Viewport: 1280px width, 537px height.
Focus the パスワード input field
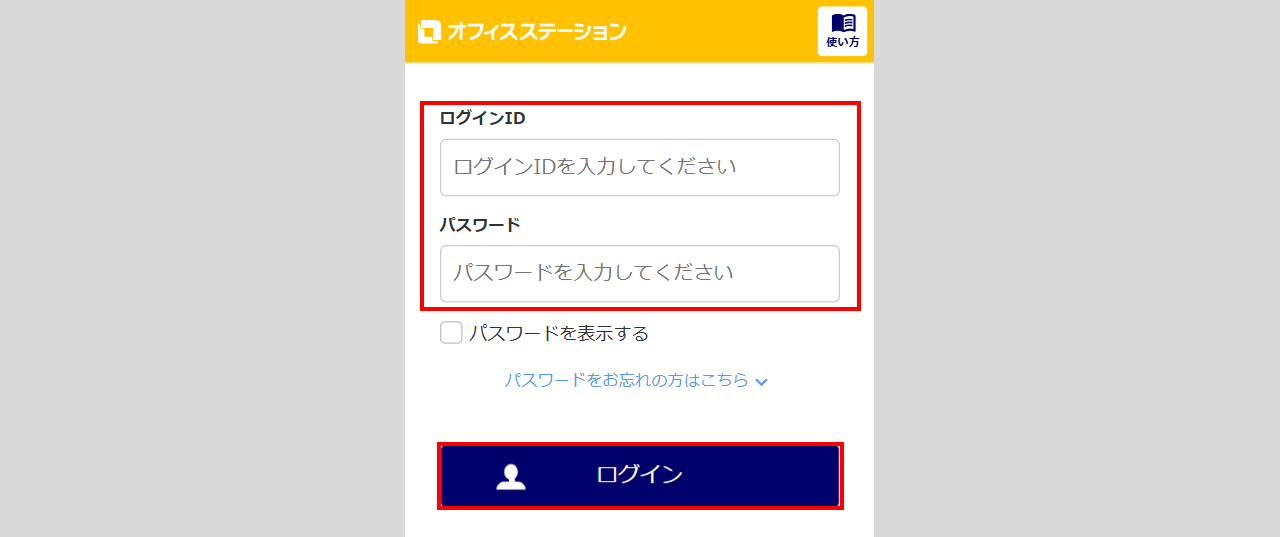pos(640,273)
